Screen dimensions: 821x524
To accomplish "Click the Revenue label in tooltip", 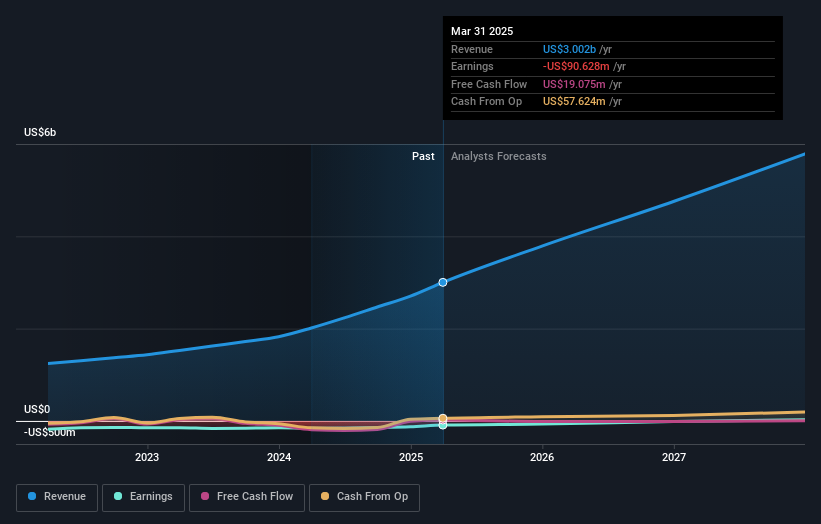I will coord(472,49).
